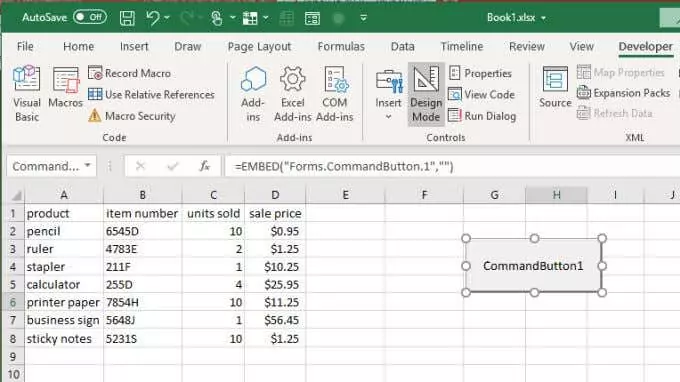Open Excel Add-ins gear button

point(293,94)
